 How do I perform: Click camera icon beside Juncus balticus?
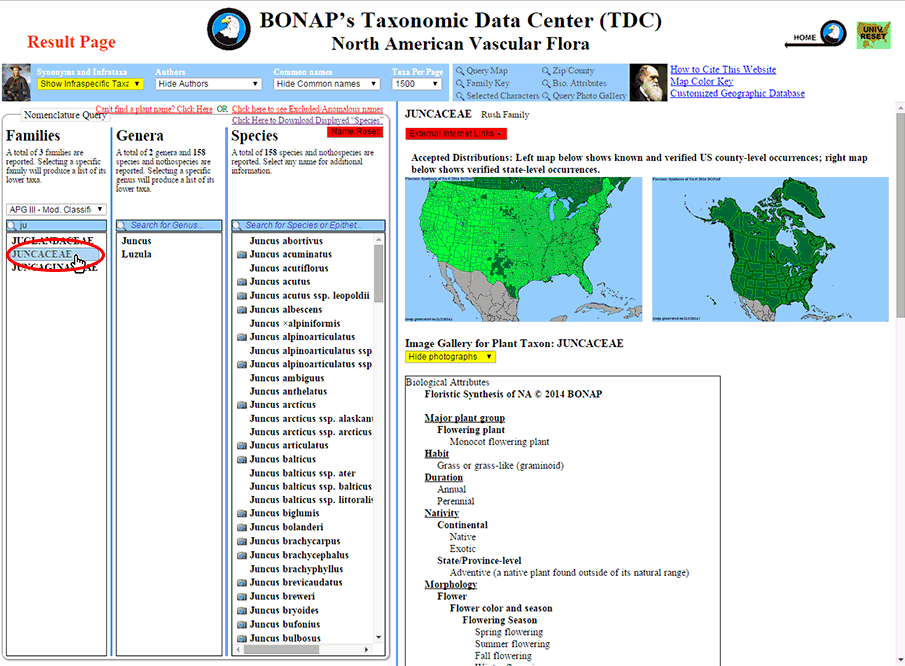point(242,459)
